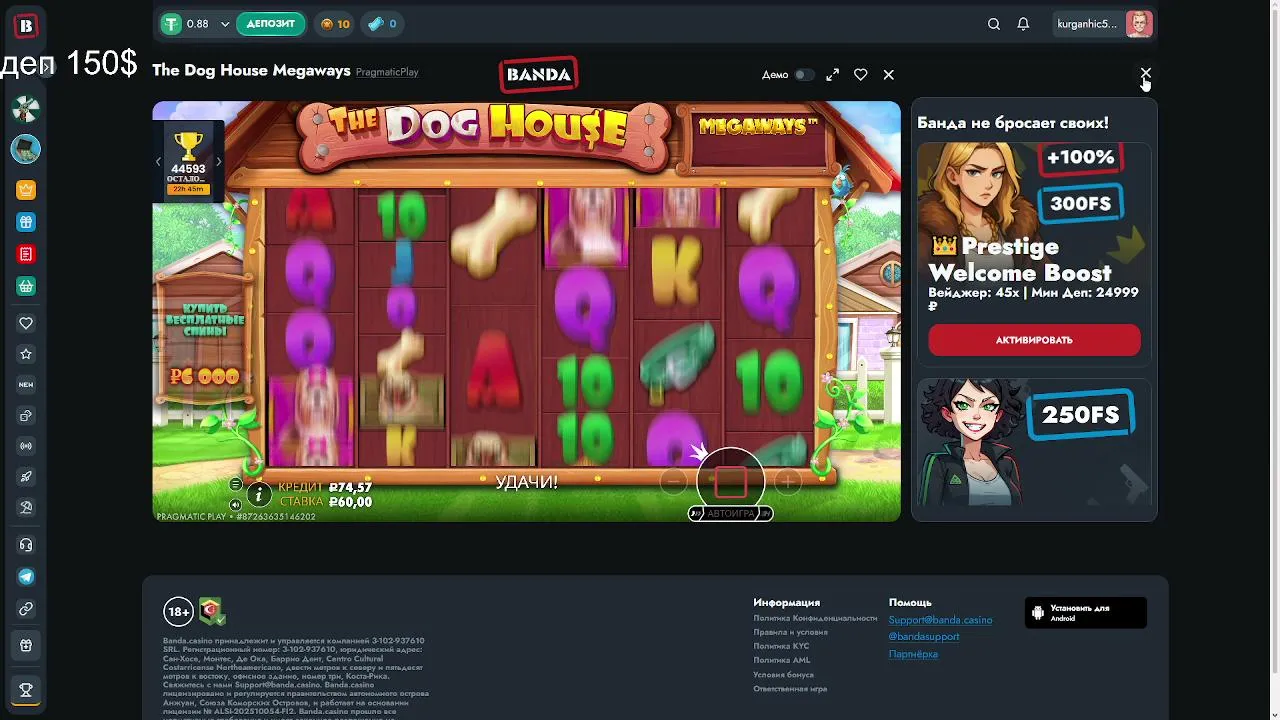Go to previous tournament with left arrow

(158, 161)
